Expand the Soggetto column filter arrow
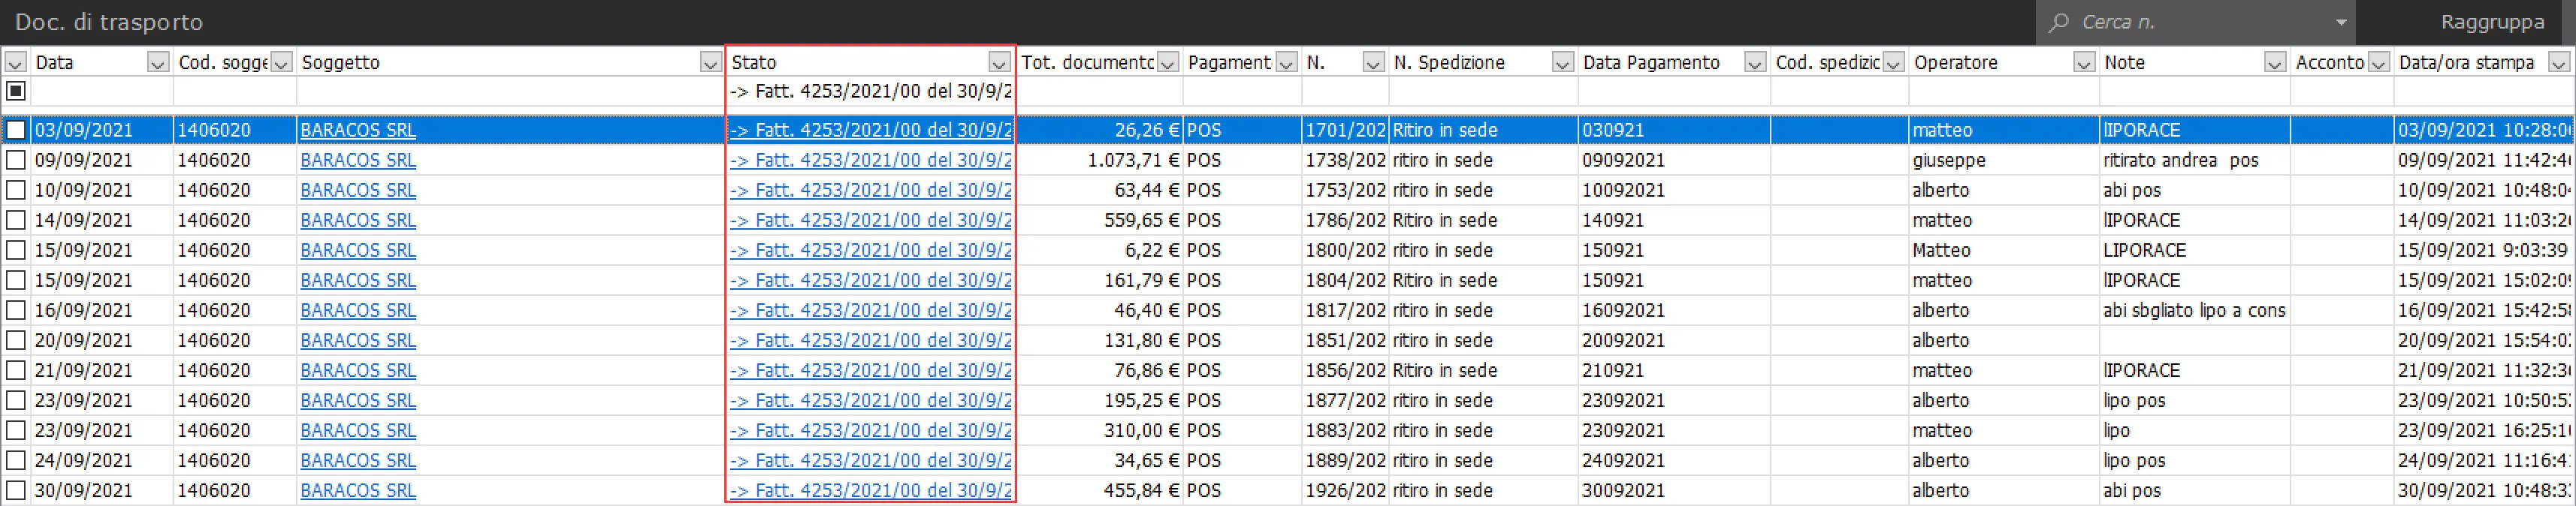Image resolution: width=2576 pixels, height=506 pixels. coord(710,62)
